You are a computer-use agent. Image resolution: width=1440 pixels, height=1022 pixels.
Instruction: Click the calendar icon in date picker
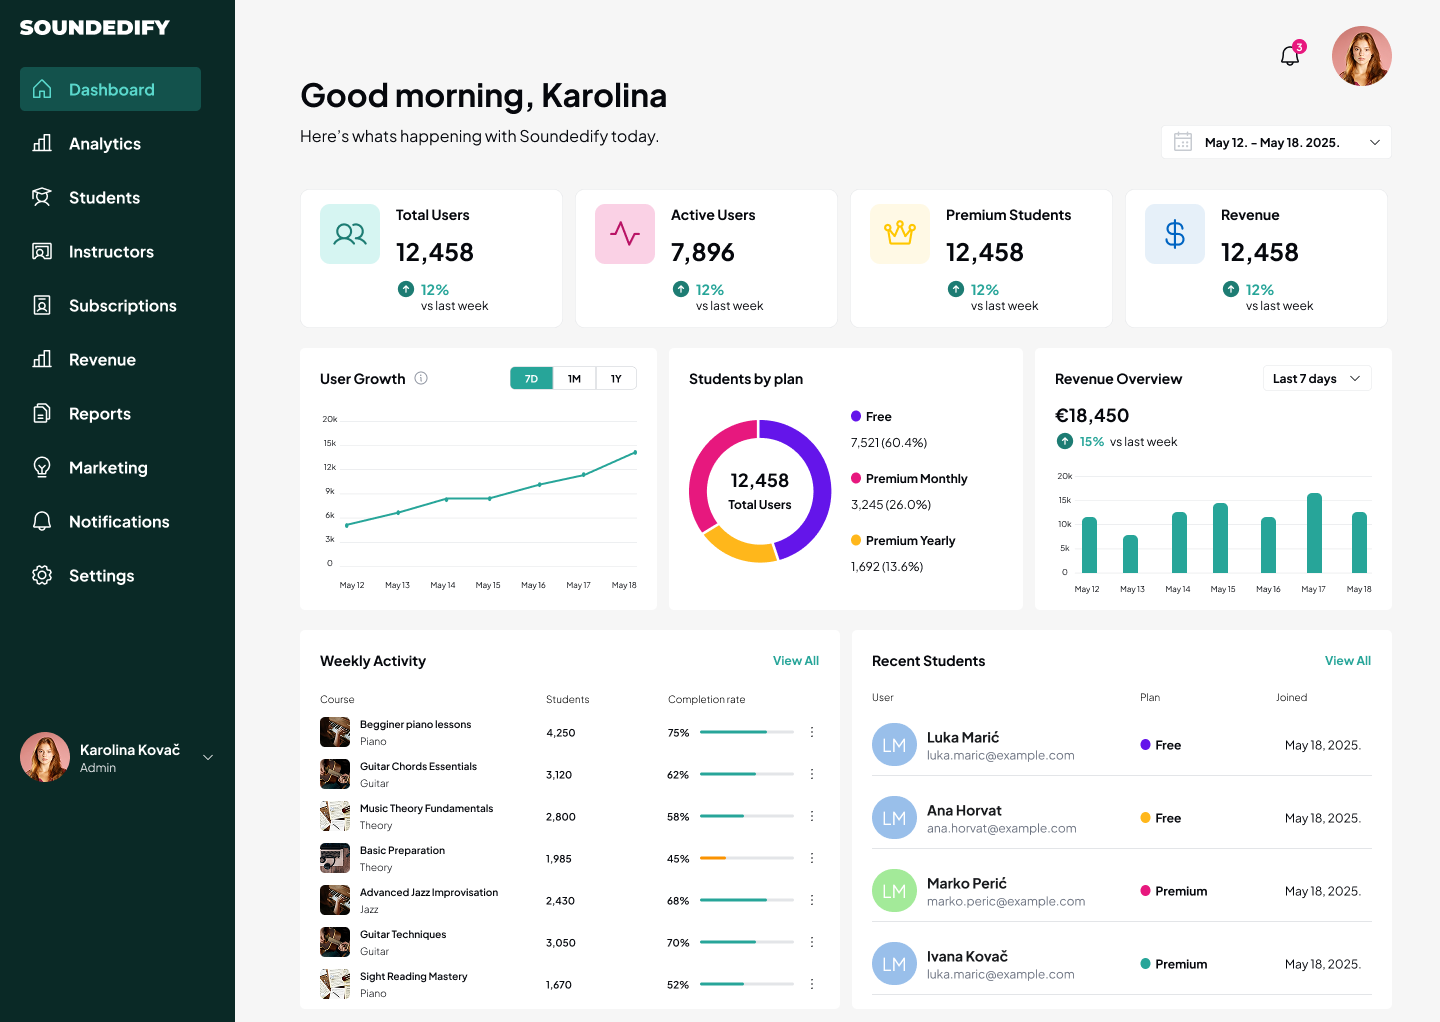click(x=1183, y=142)
